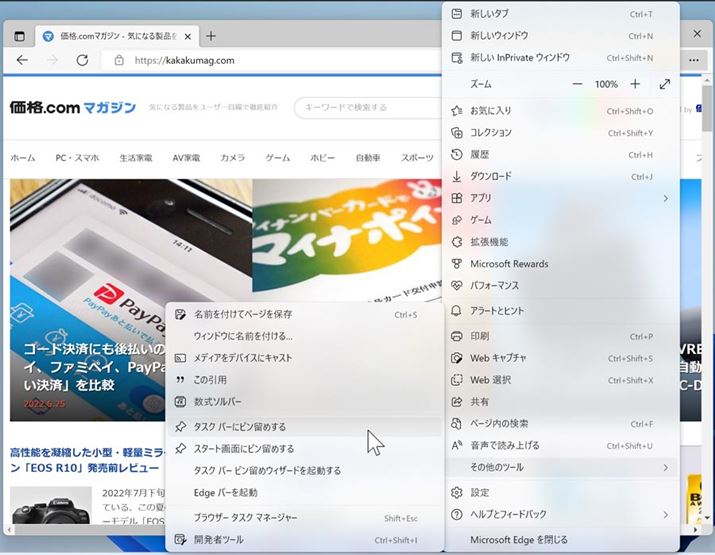Image resolution: width=715 pixels, height=555 pixels.
Task: Select 新しいウィンドウ menu entry
Action: 560,36
